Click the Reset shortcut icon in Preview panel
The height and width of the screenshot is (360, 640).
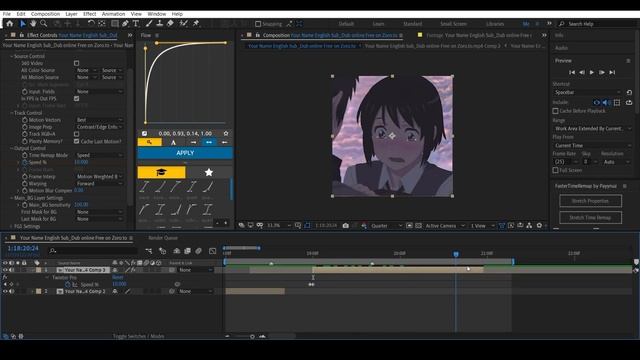point(629,92)
